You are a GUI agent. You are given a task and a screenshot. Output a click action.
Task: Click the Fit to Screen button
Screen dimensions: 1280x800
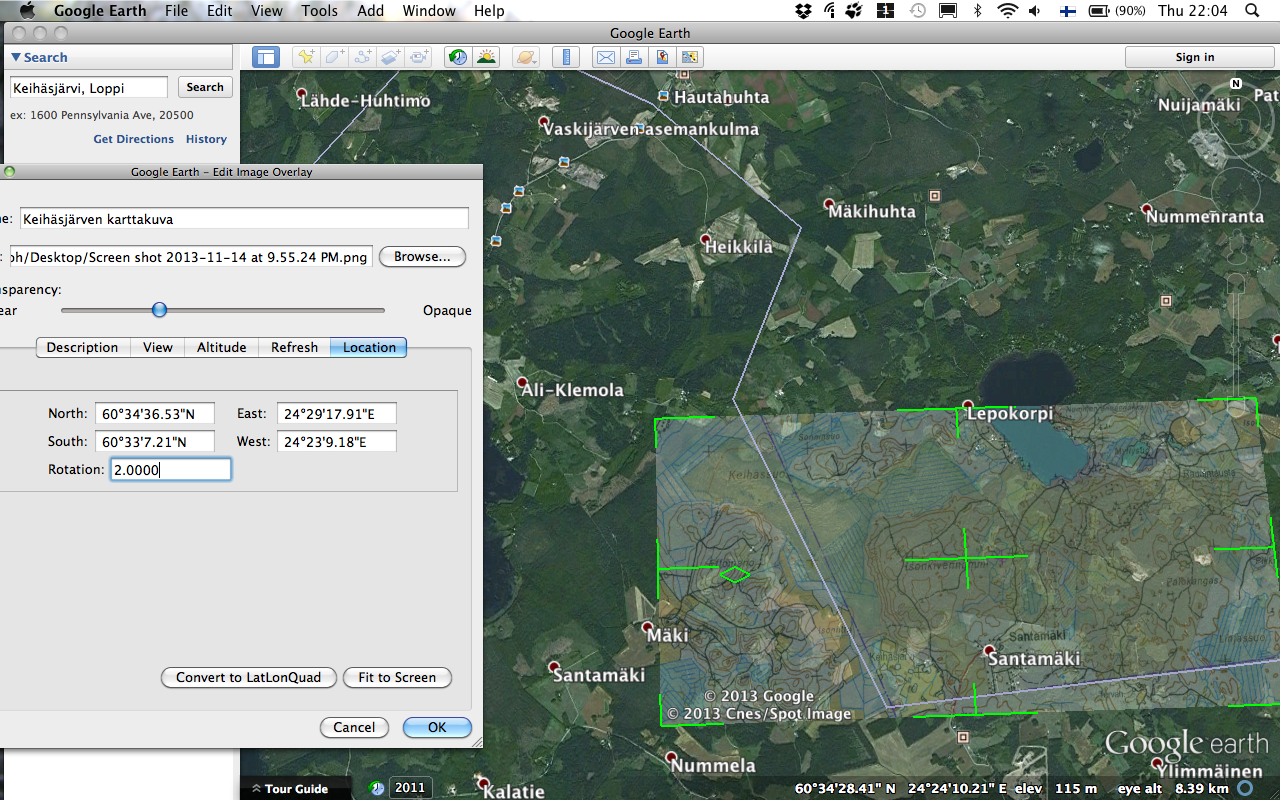pos(397,677)
